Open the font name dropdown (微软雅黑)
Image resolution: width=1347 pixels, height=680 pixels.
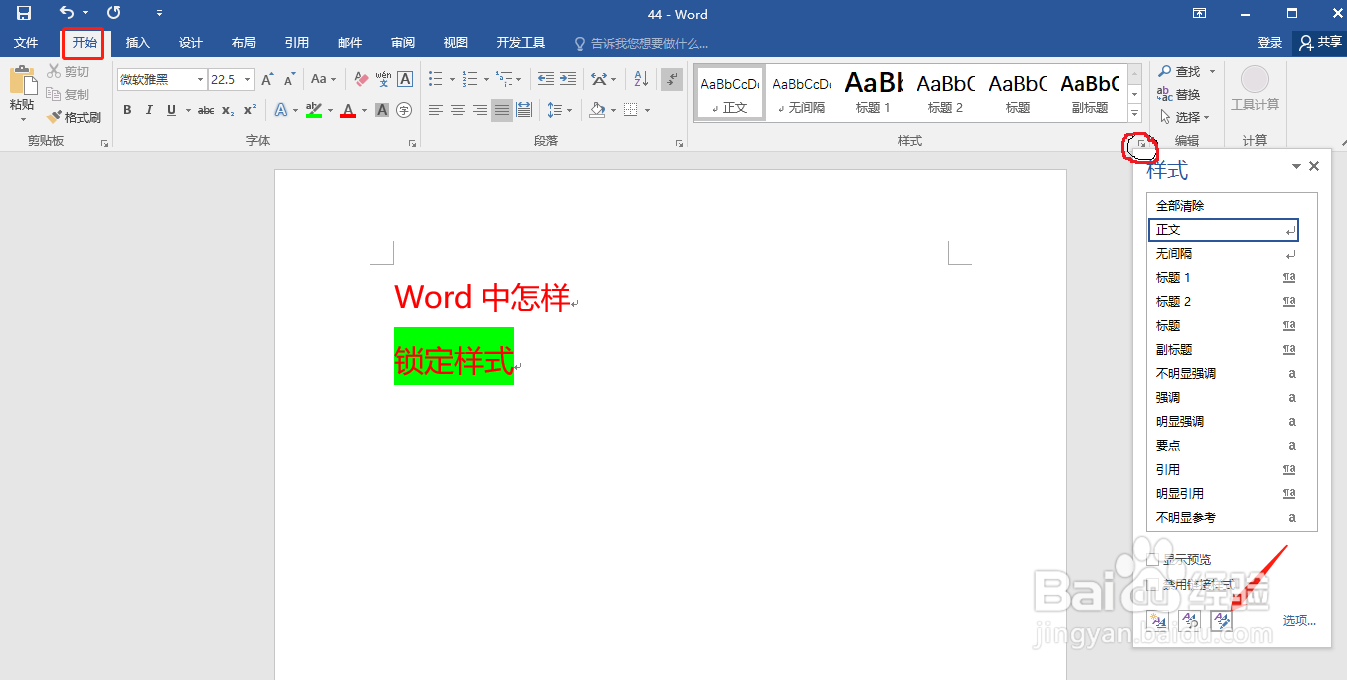201,79
